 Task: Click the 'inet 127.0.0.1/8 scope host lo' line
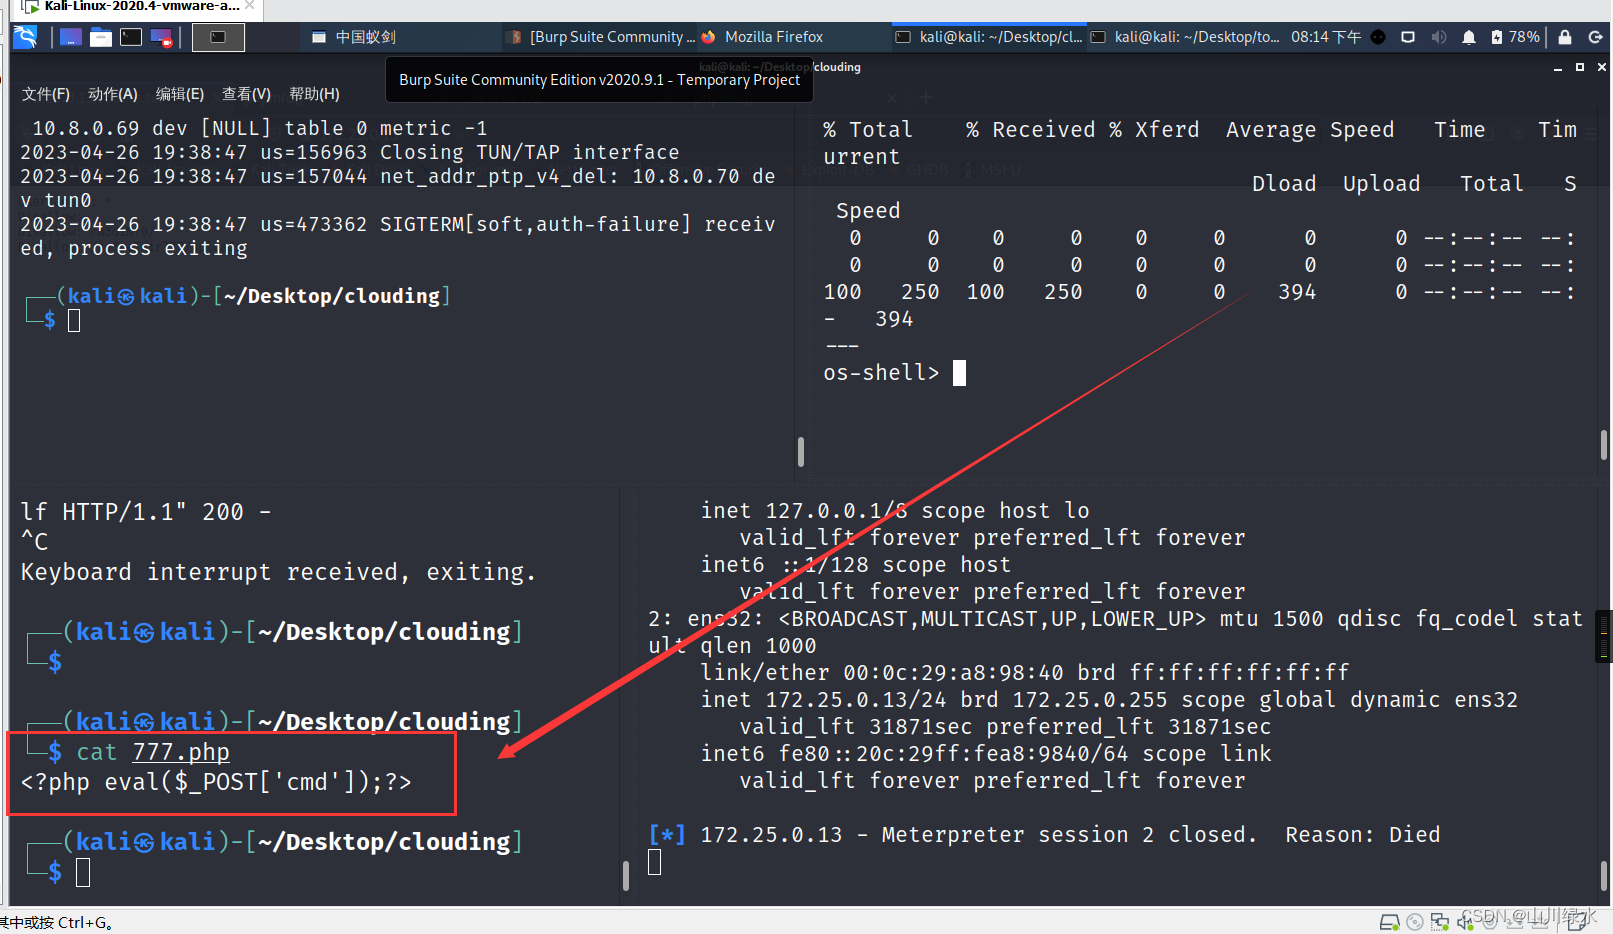(x=895, y=511)
